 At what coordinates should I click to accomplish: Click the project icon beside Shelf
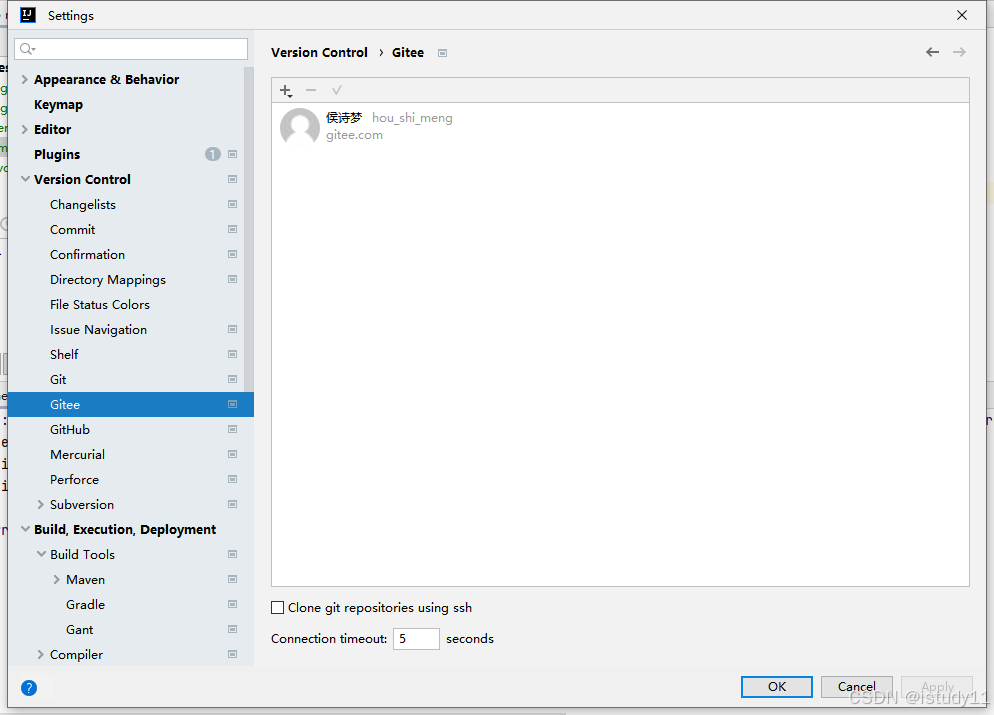coord(233,354)
